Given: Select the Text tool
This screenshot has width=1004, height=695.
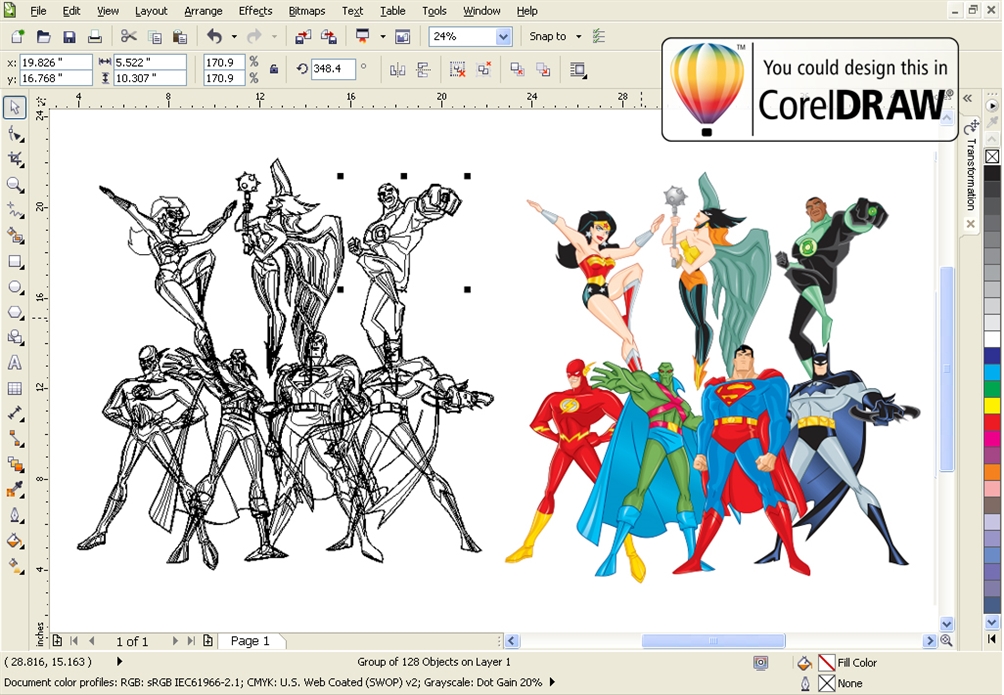Looking at the screenshot, I should tap(14, 363).
